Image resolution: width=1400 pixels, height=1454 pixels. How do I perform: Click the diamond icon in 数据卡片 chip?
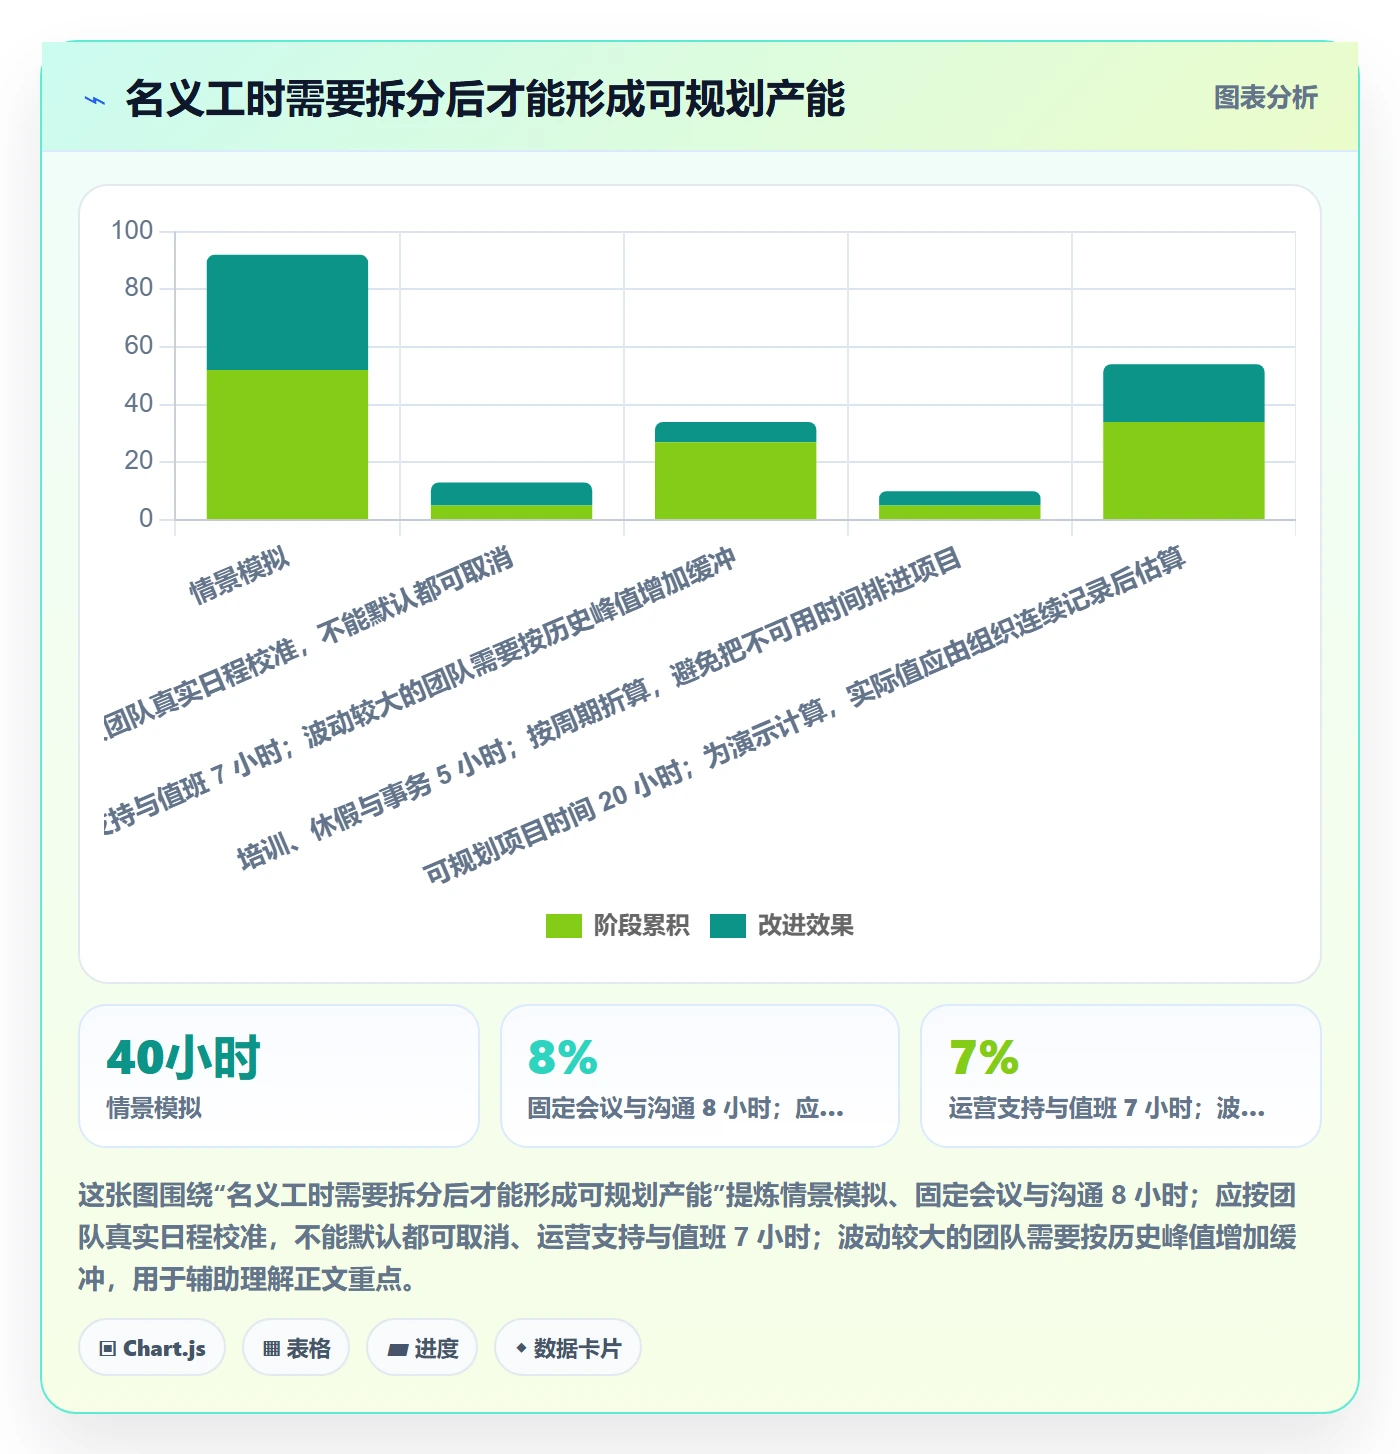(x=521, y=1349)
